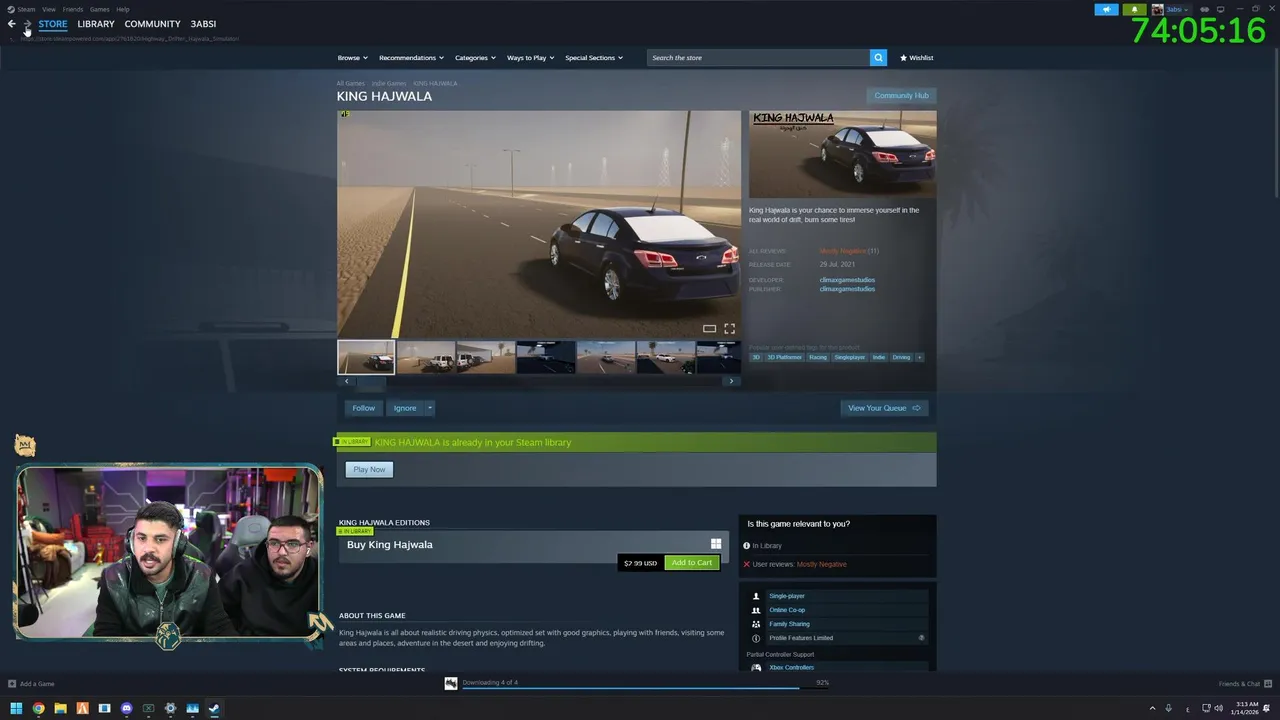Click left arrow on thumbnail strip
The width and height of the screenshot is (1280, 720).
[347, 381]
